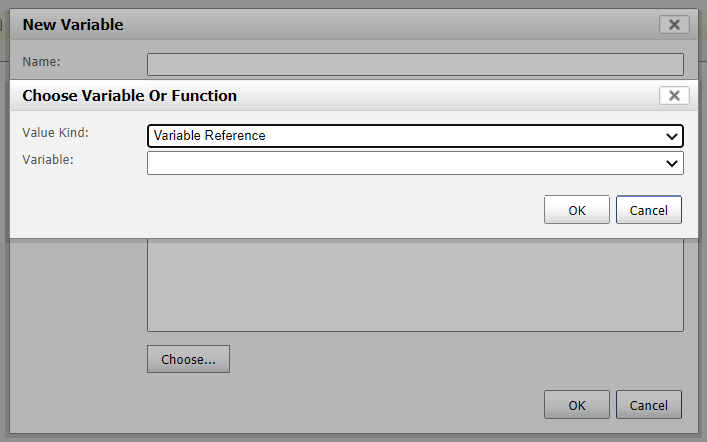Click the 'New Variable' title bar text

tap(73, 25)
